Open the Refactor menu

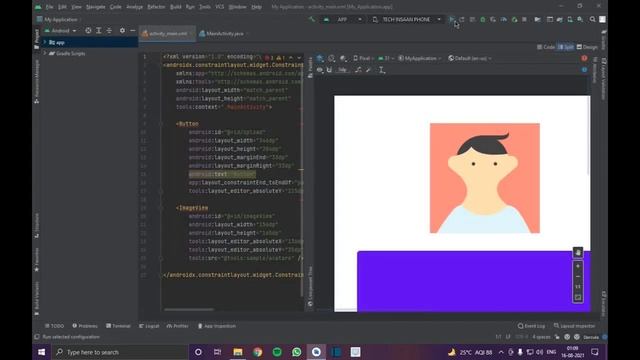(156, 7)
